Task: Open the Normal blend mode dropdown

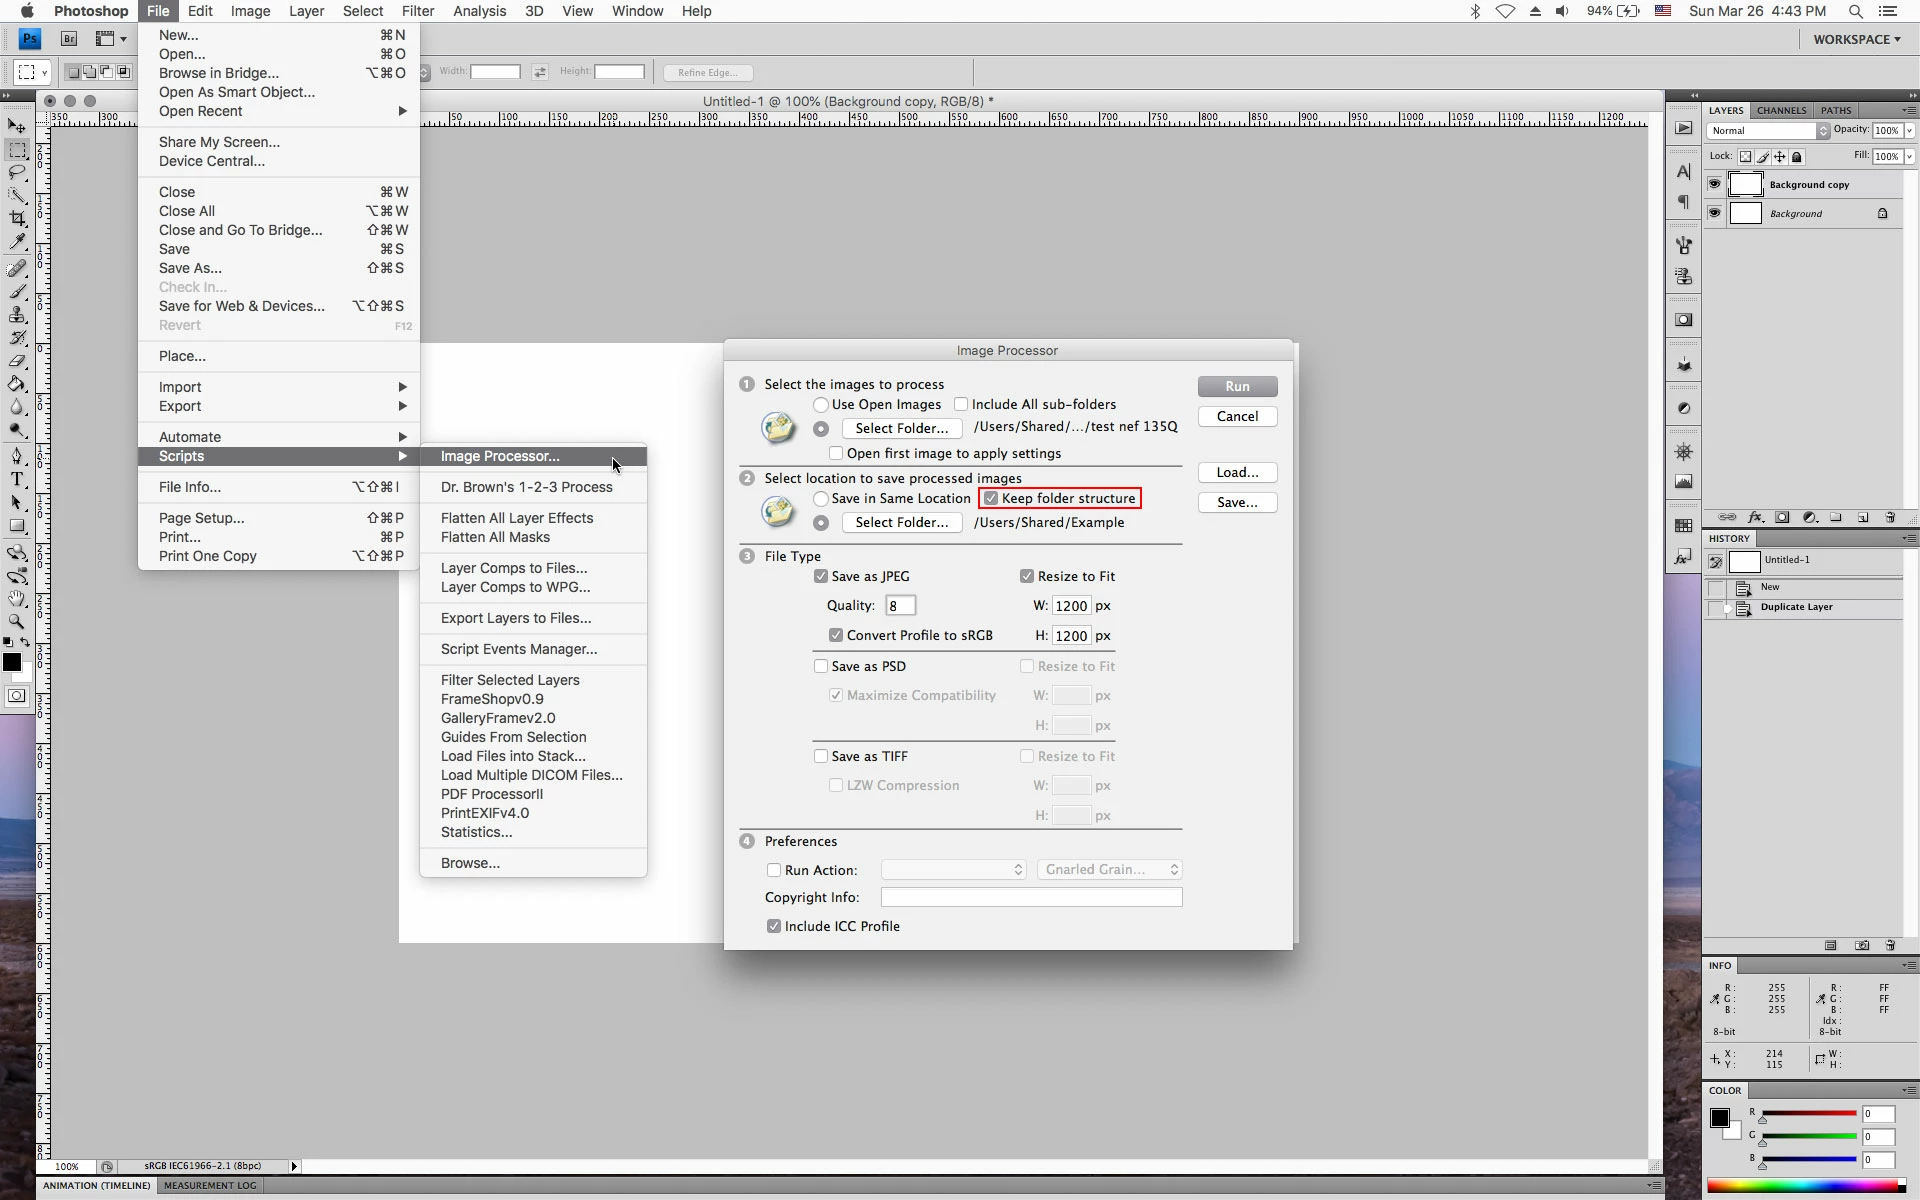Action: pyautogui.click(x=1767, y=131)
